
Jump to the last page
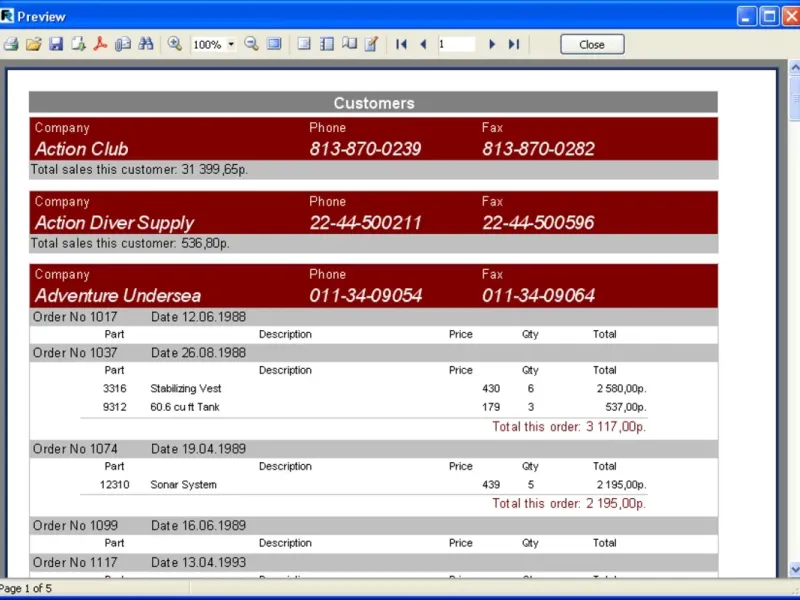click(x=513, y=44)
